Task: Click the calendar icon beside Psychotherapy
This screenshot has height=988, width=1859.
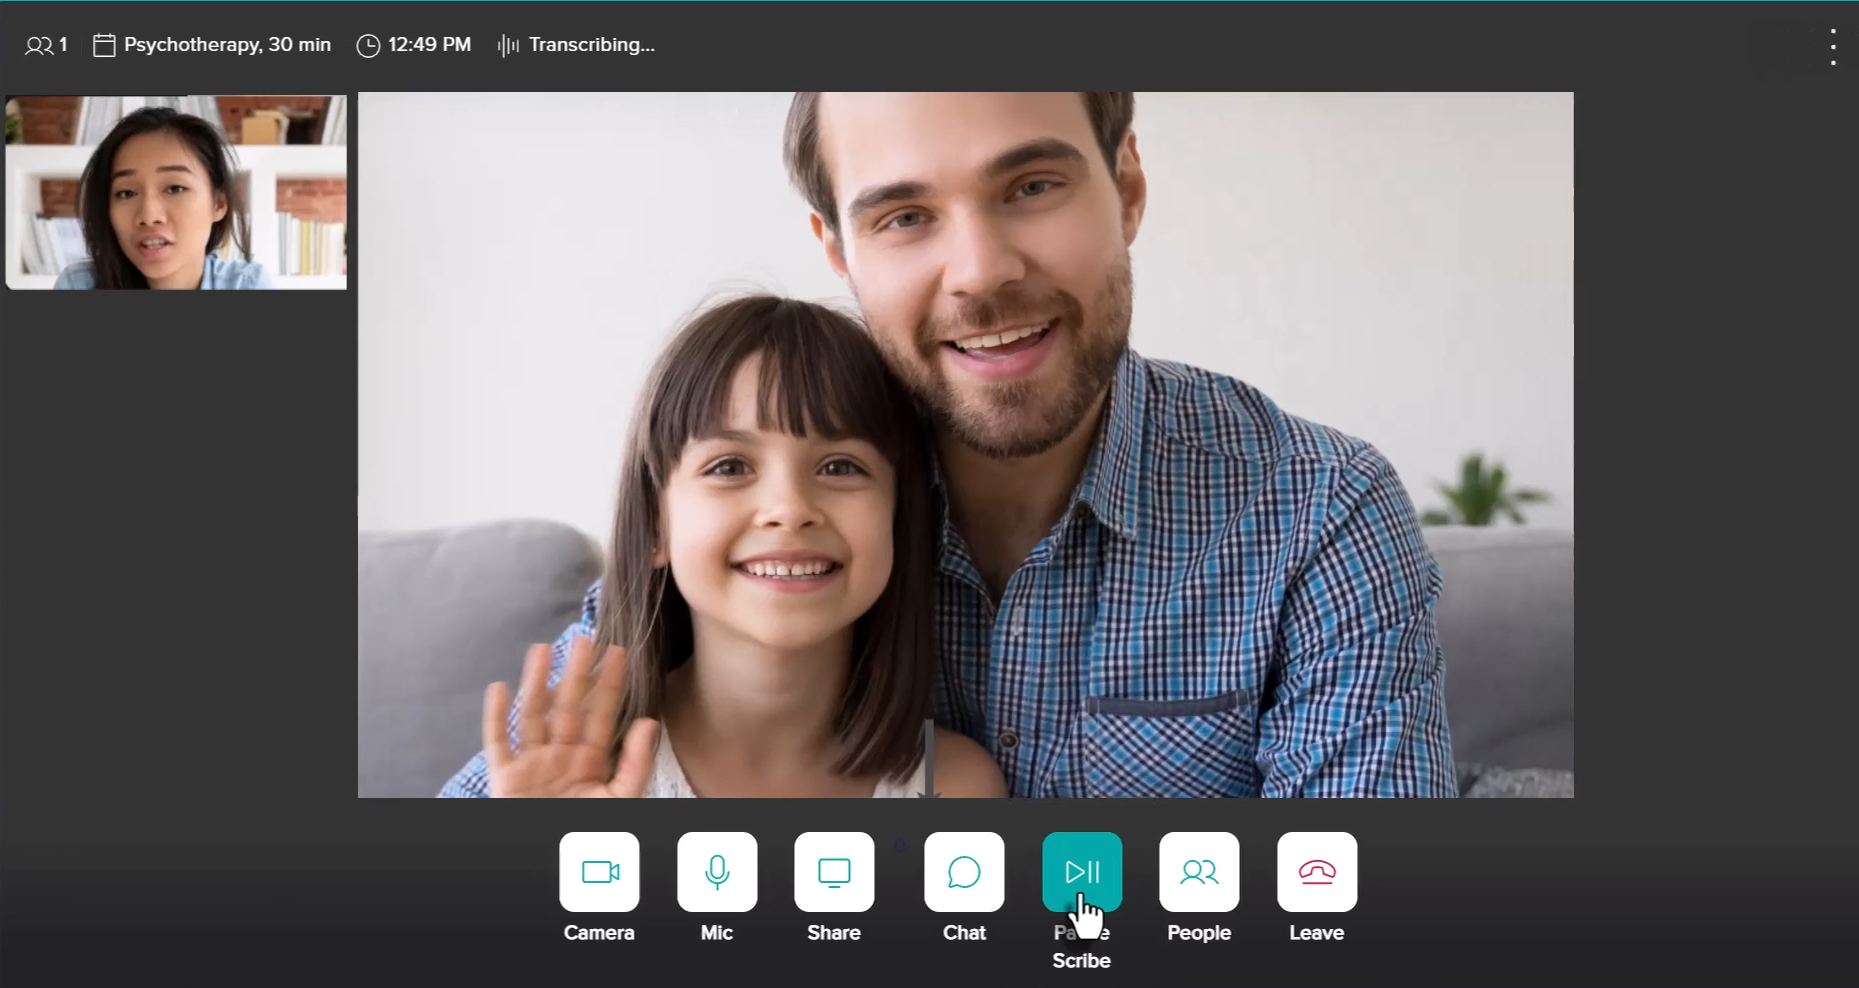Action: click(x=104, y=45)
